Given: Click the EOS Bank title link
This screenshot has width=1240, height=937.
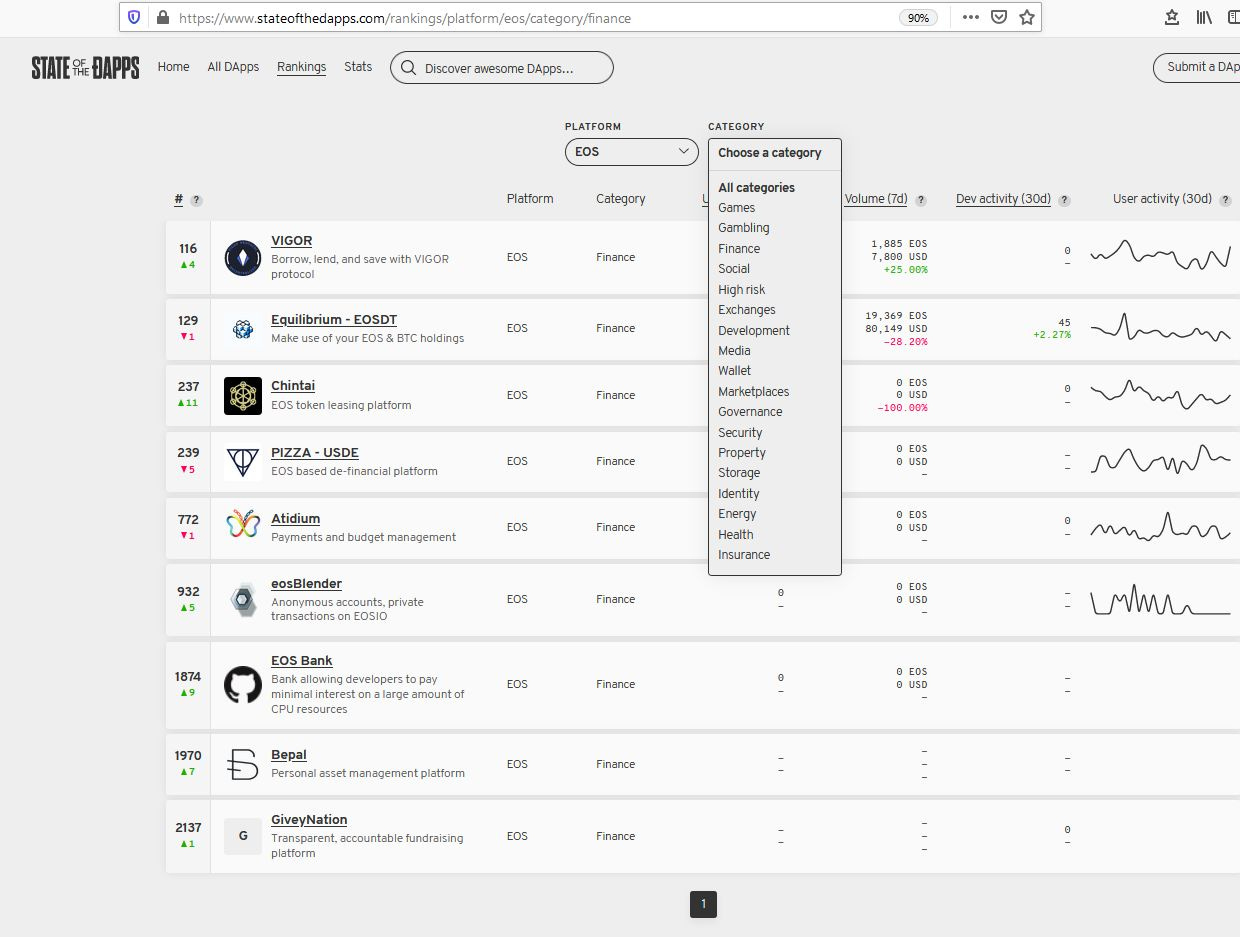Looking at the screenshot, I should (301, 661).
